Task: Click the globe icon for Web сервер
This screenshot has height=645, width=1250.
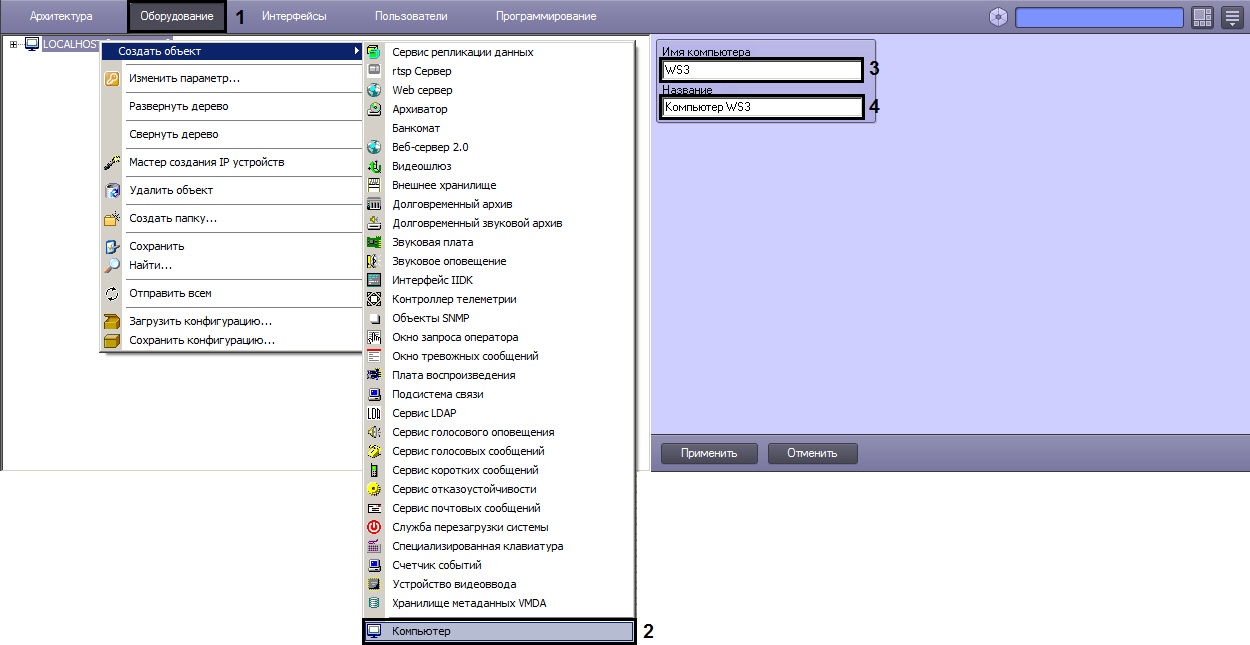Action: (x=374, y=90)
